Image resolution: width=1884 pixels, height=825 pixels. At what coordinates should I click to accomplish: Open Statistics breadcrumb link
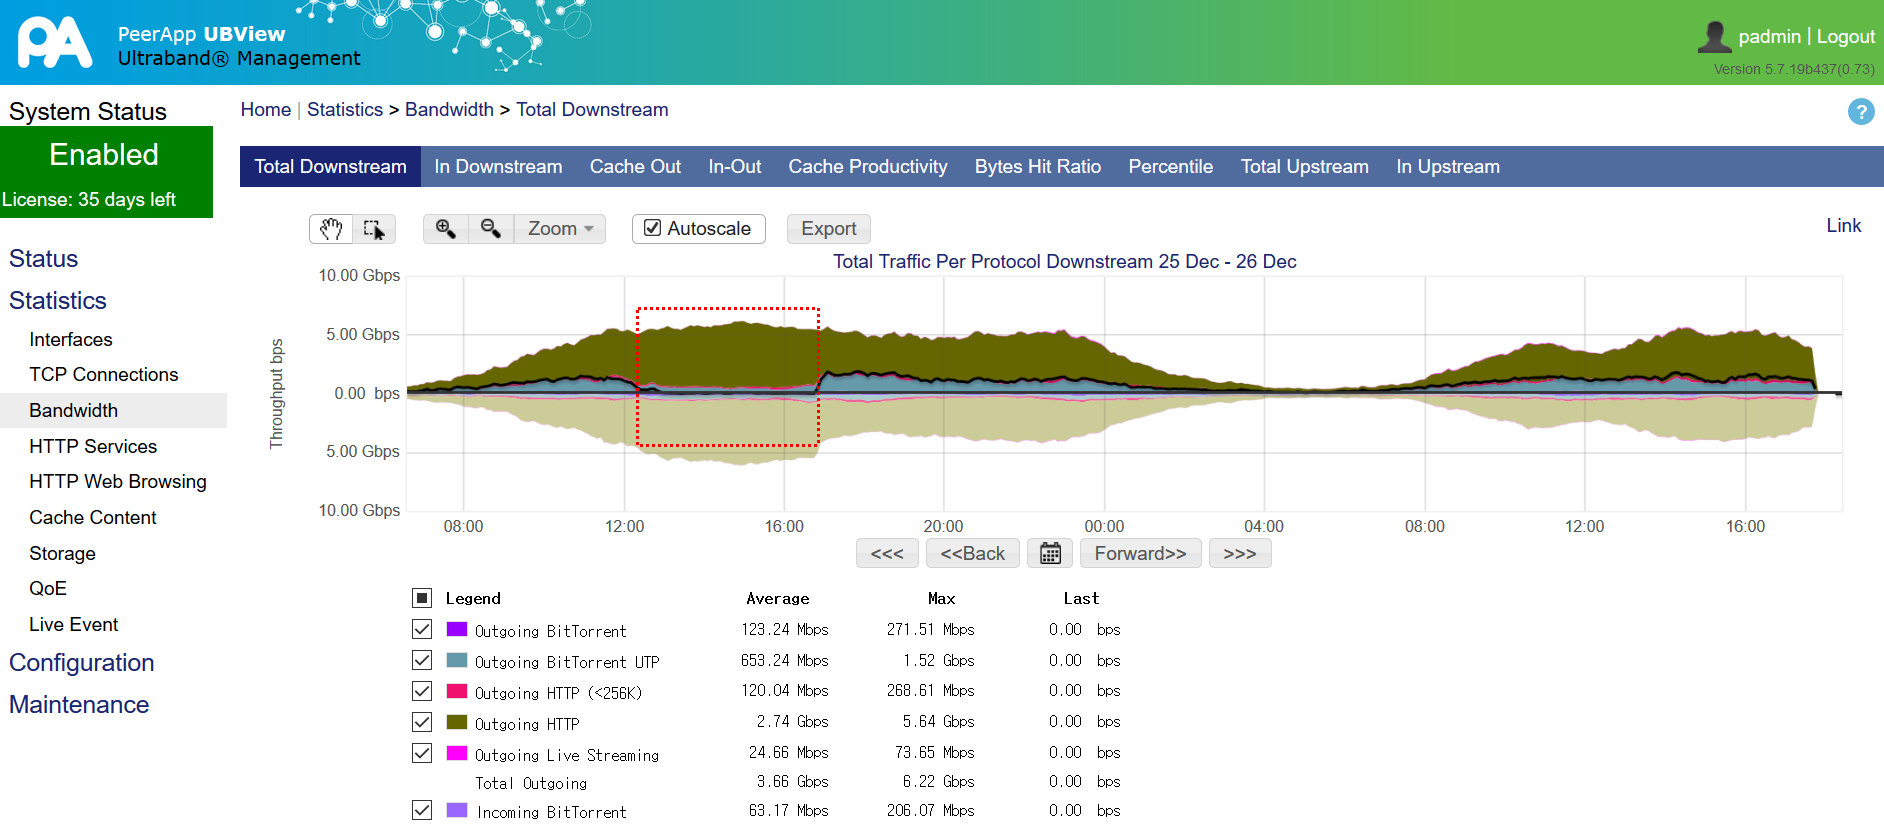[x=345, y=110]
